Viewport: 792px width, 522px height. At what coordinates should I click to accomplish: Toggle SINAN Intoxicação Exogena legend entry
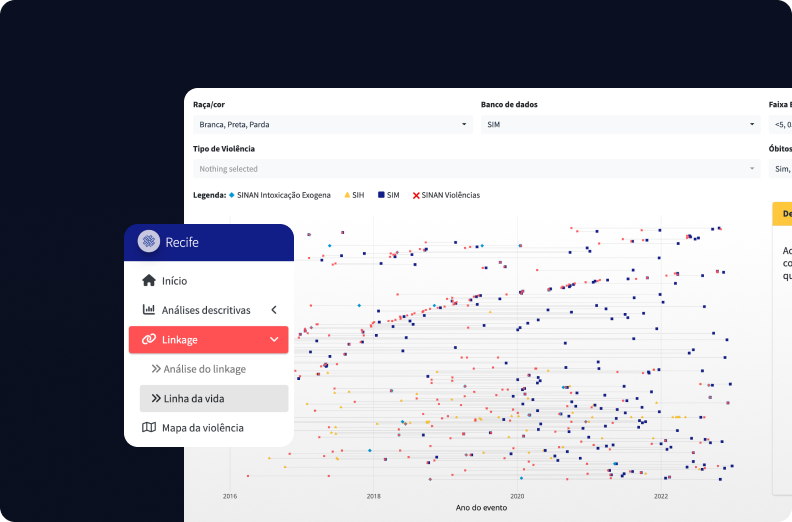tap(282, 195)
